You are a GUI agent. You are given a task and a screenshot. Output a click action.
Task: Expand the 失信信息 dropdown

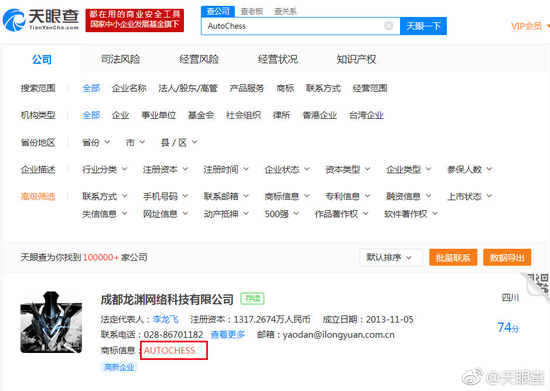105,214
